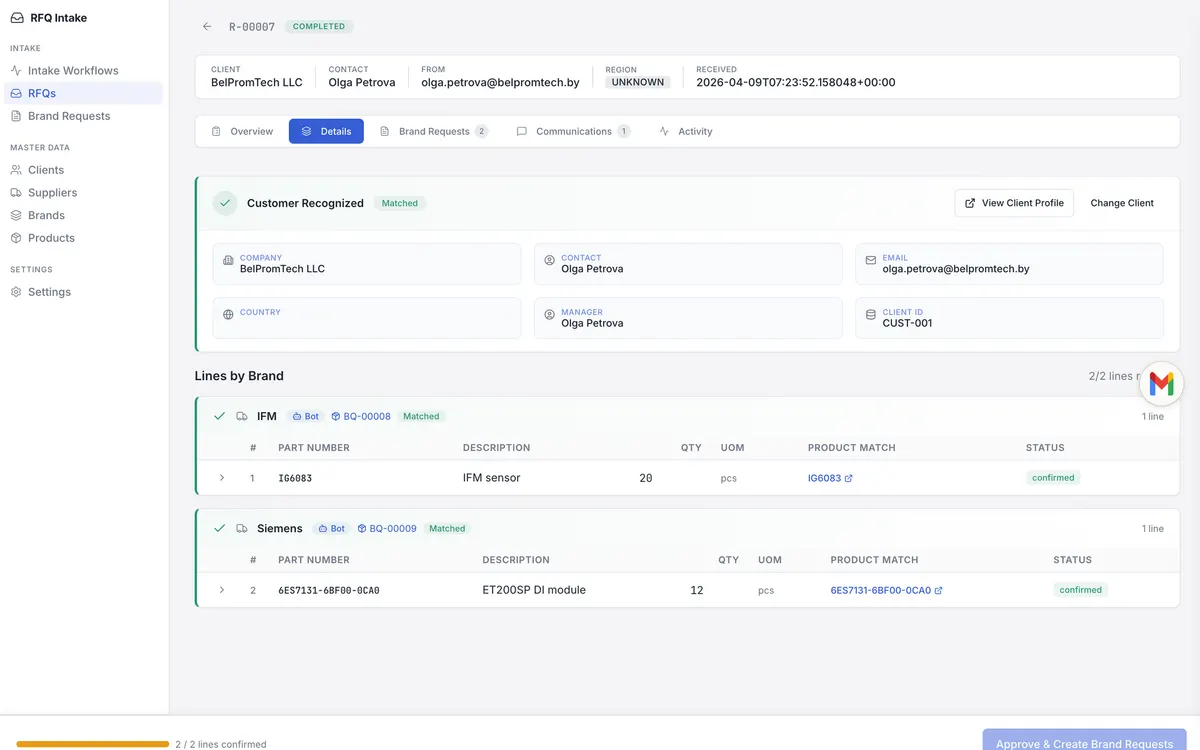Click the envelope icon in Email field

871,260
